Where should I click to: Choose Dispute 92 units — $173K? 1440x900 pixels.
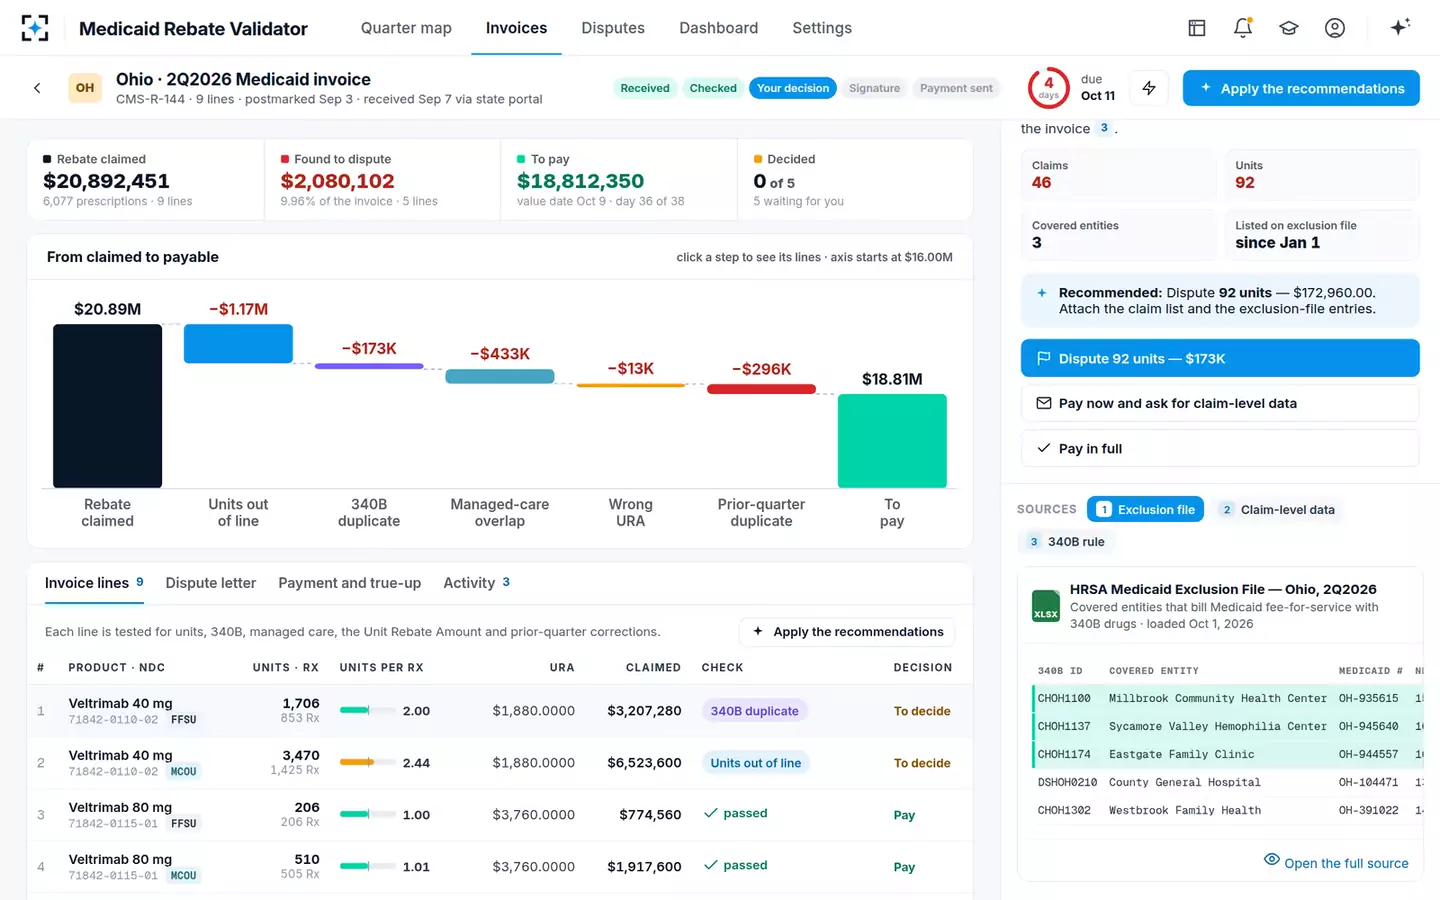[1220, 358]
